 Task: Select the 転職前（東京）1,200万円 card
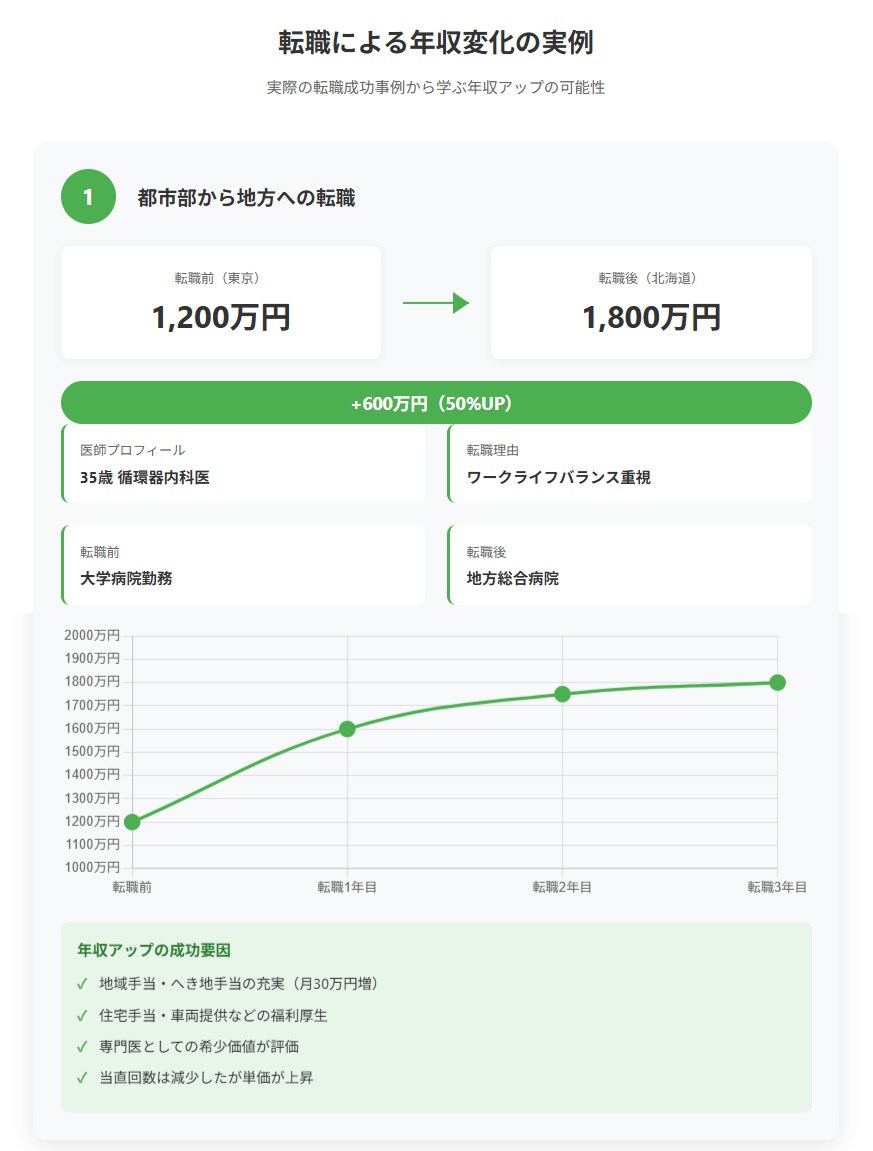(x=221, y=303)
